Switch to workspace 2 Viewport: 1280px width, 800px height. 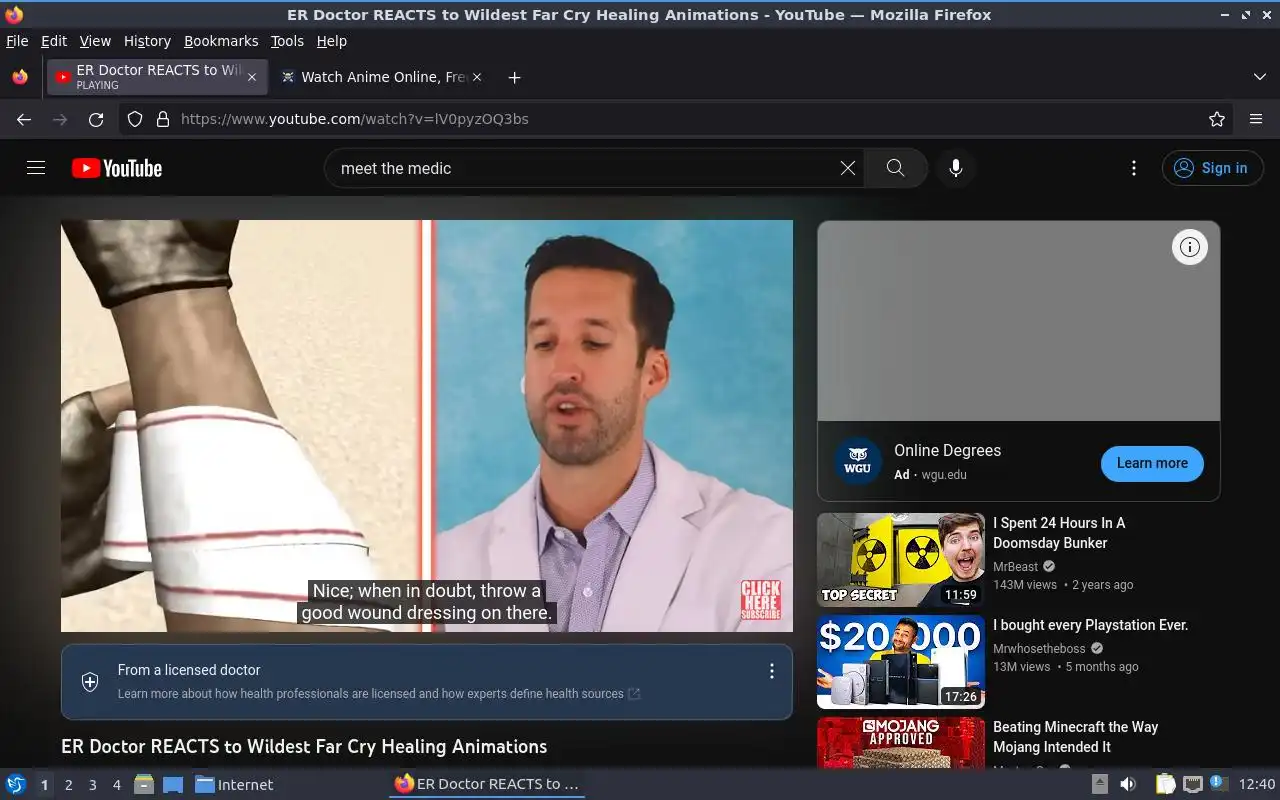point(68,785)
